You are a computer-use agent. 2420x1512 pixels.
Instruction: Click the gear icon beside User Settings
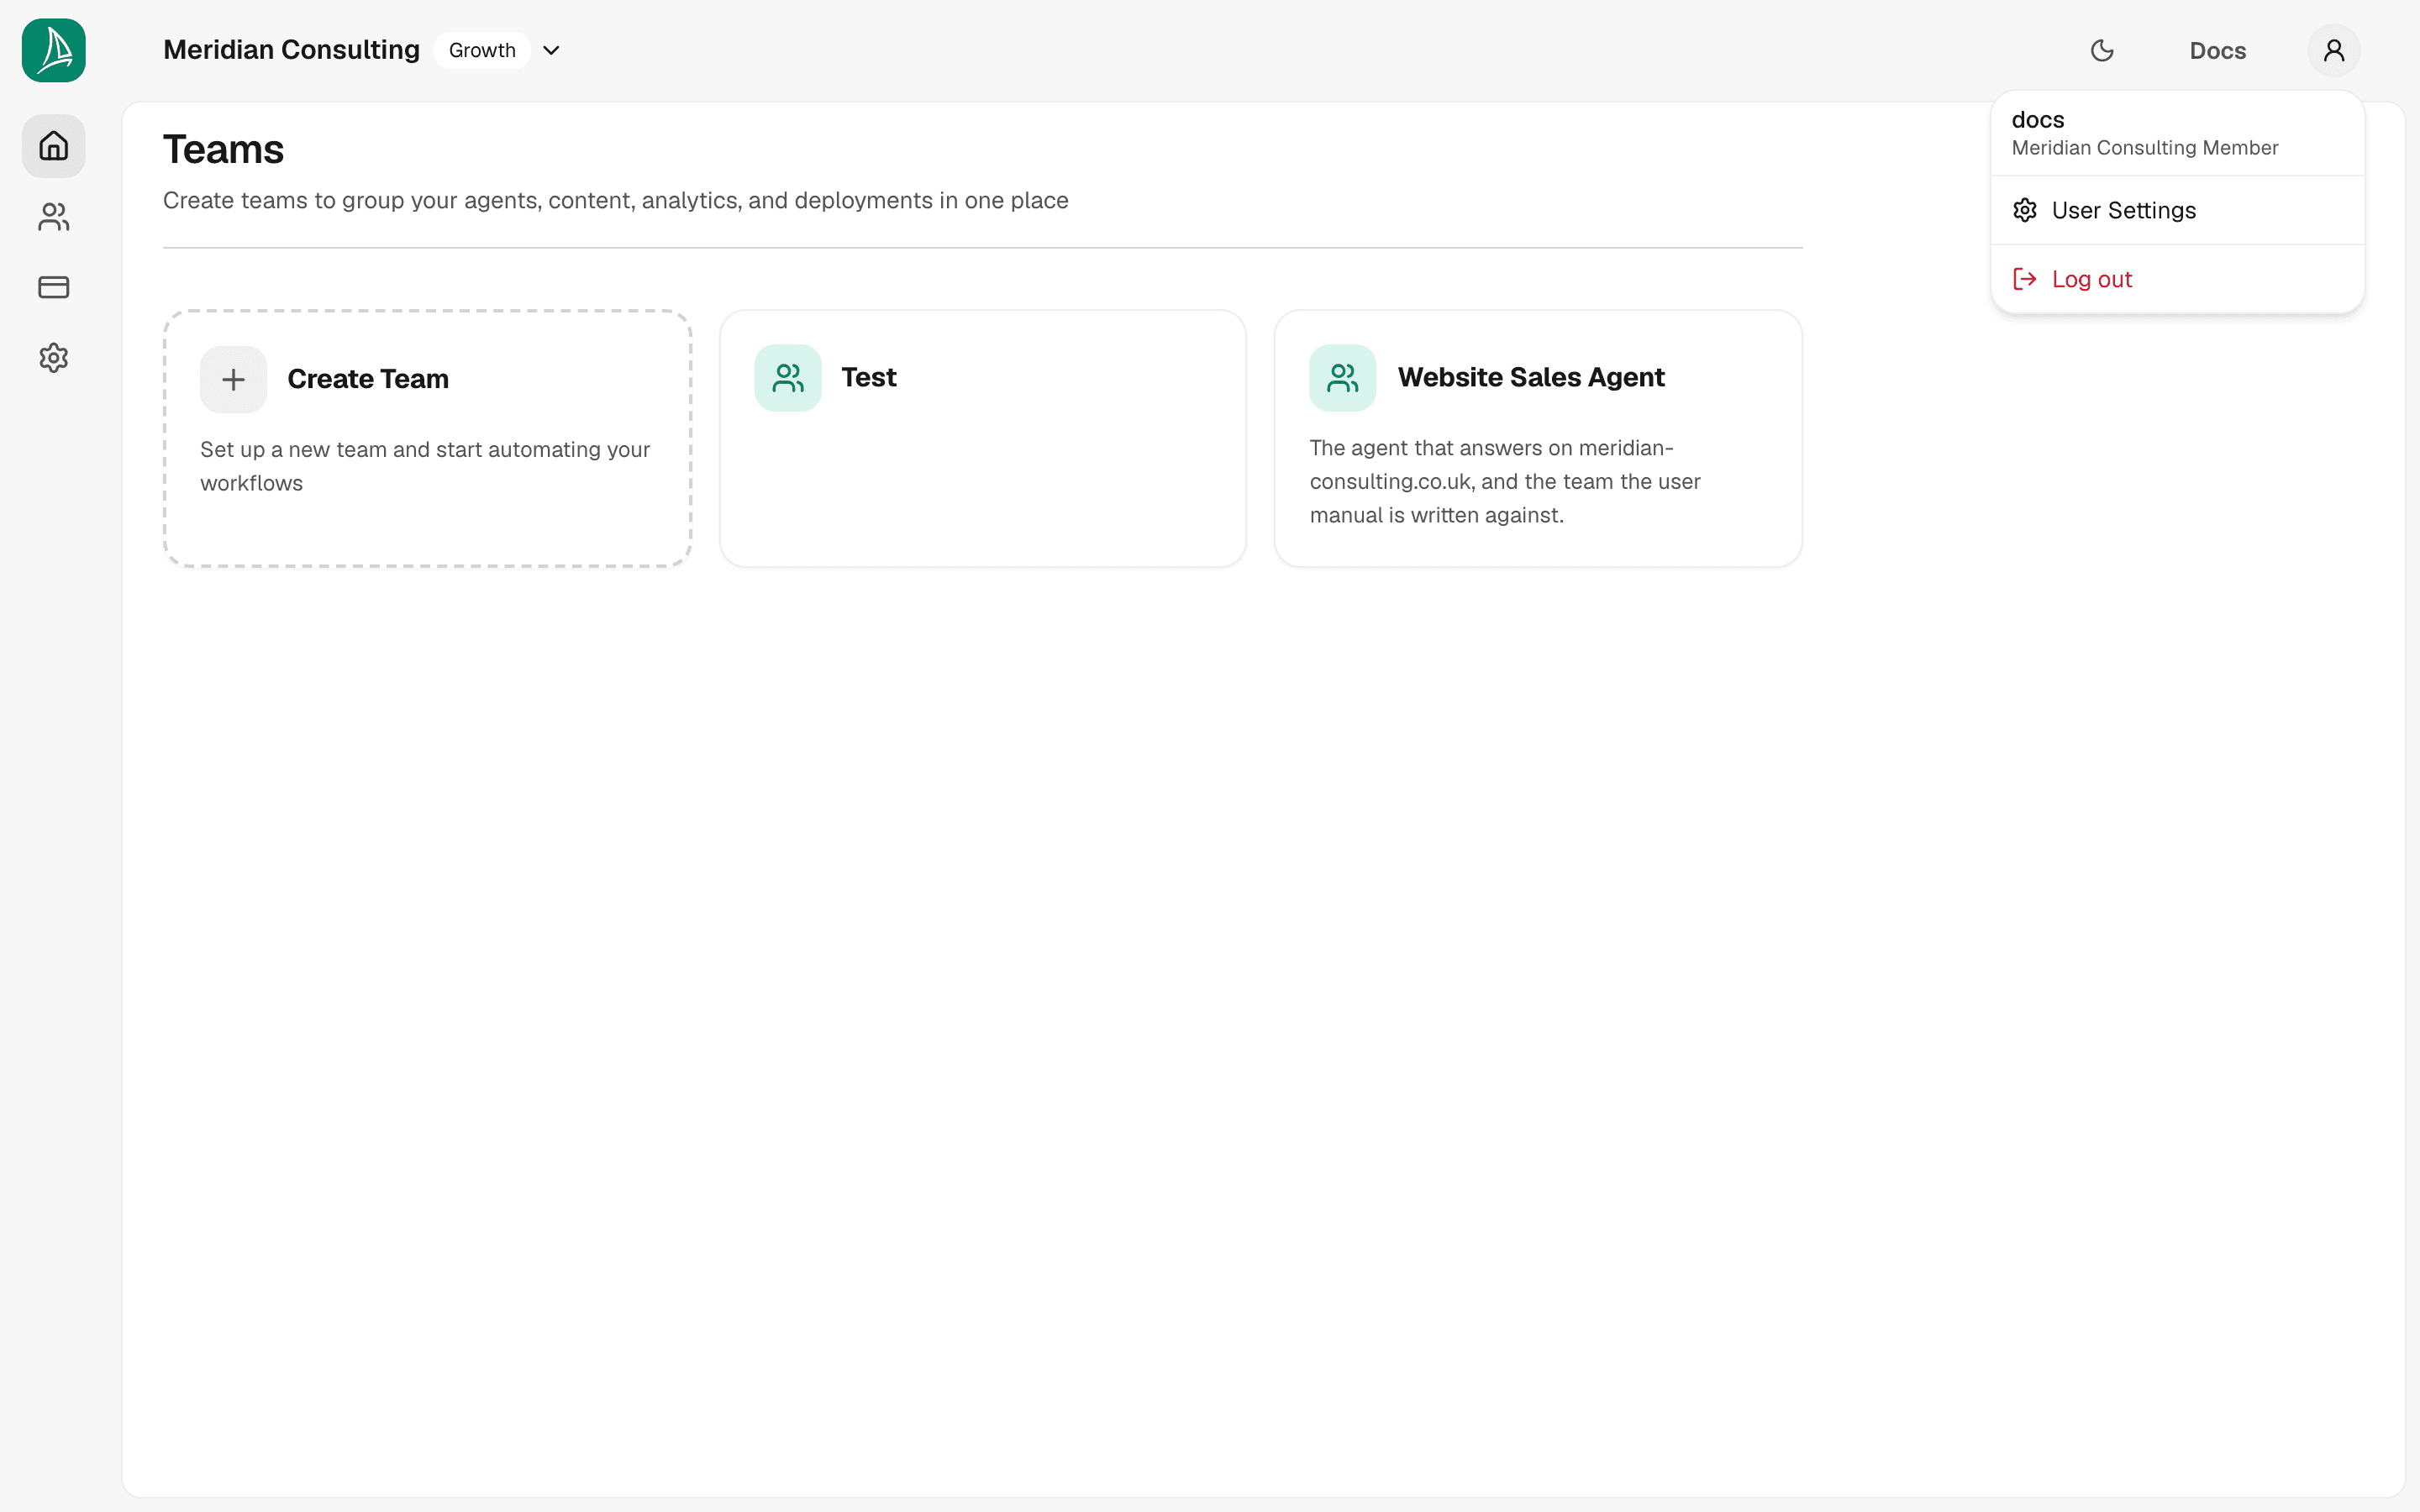click(2025, 210)
